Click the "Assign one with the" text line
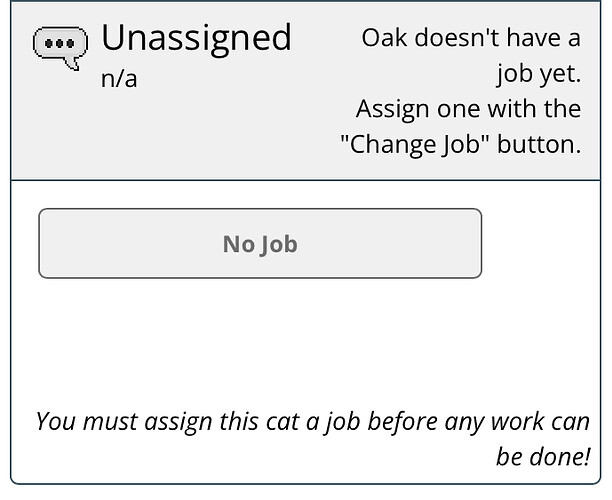Viewport: 612px width, 500px height. pyautogui.click(x=468, y=109)
